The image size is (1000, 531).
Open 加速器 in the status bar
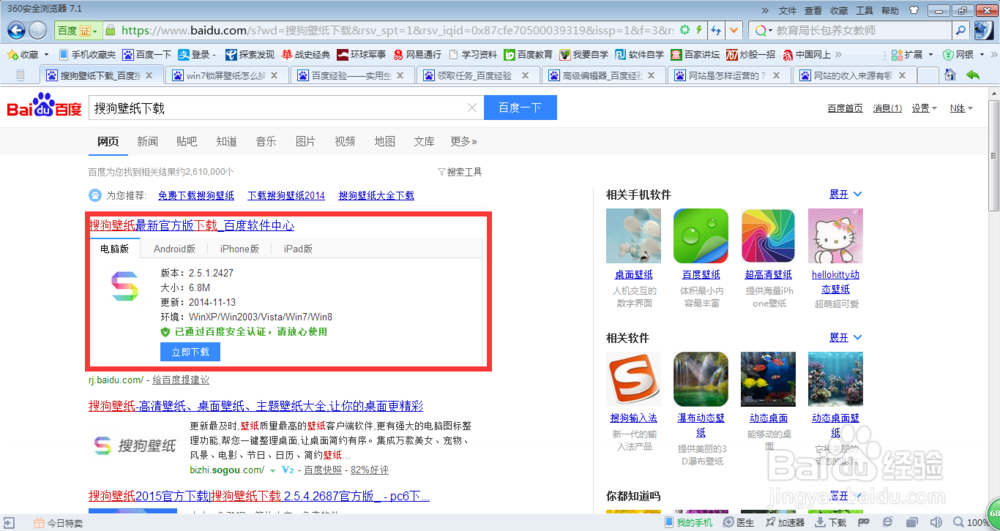(x=785, y=523)
